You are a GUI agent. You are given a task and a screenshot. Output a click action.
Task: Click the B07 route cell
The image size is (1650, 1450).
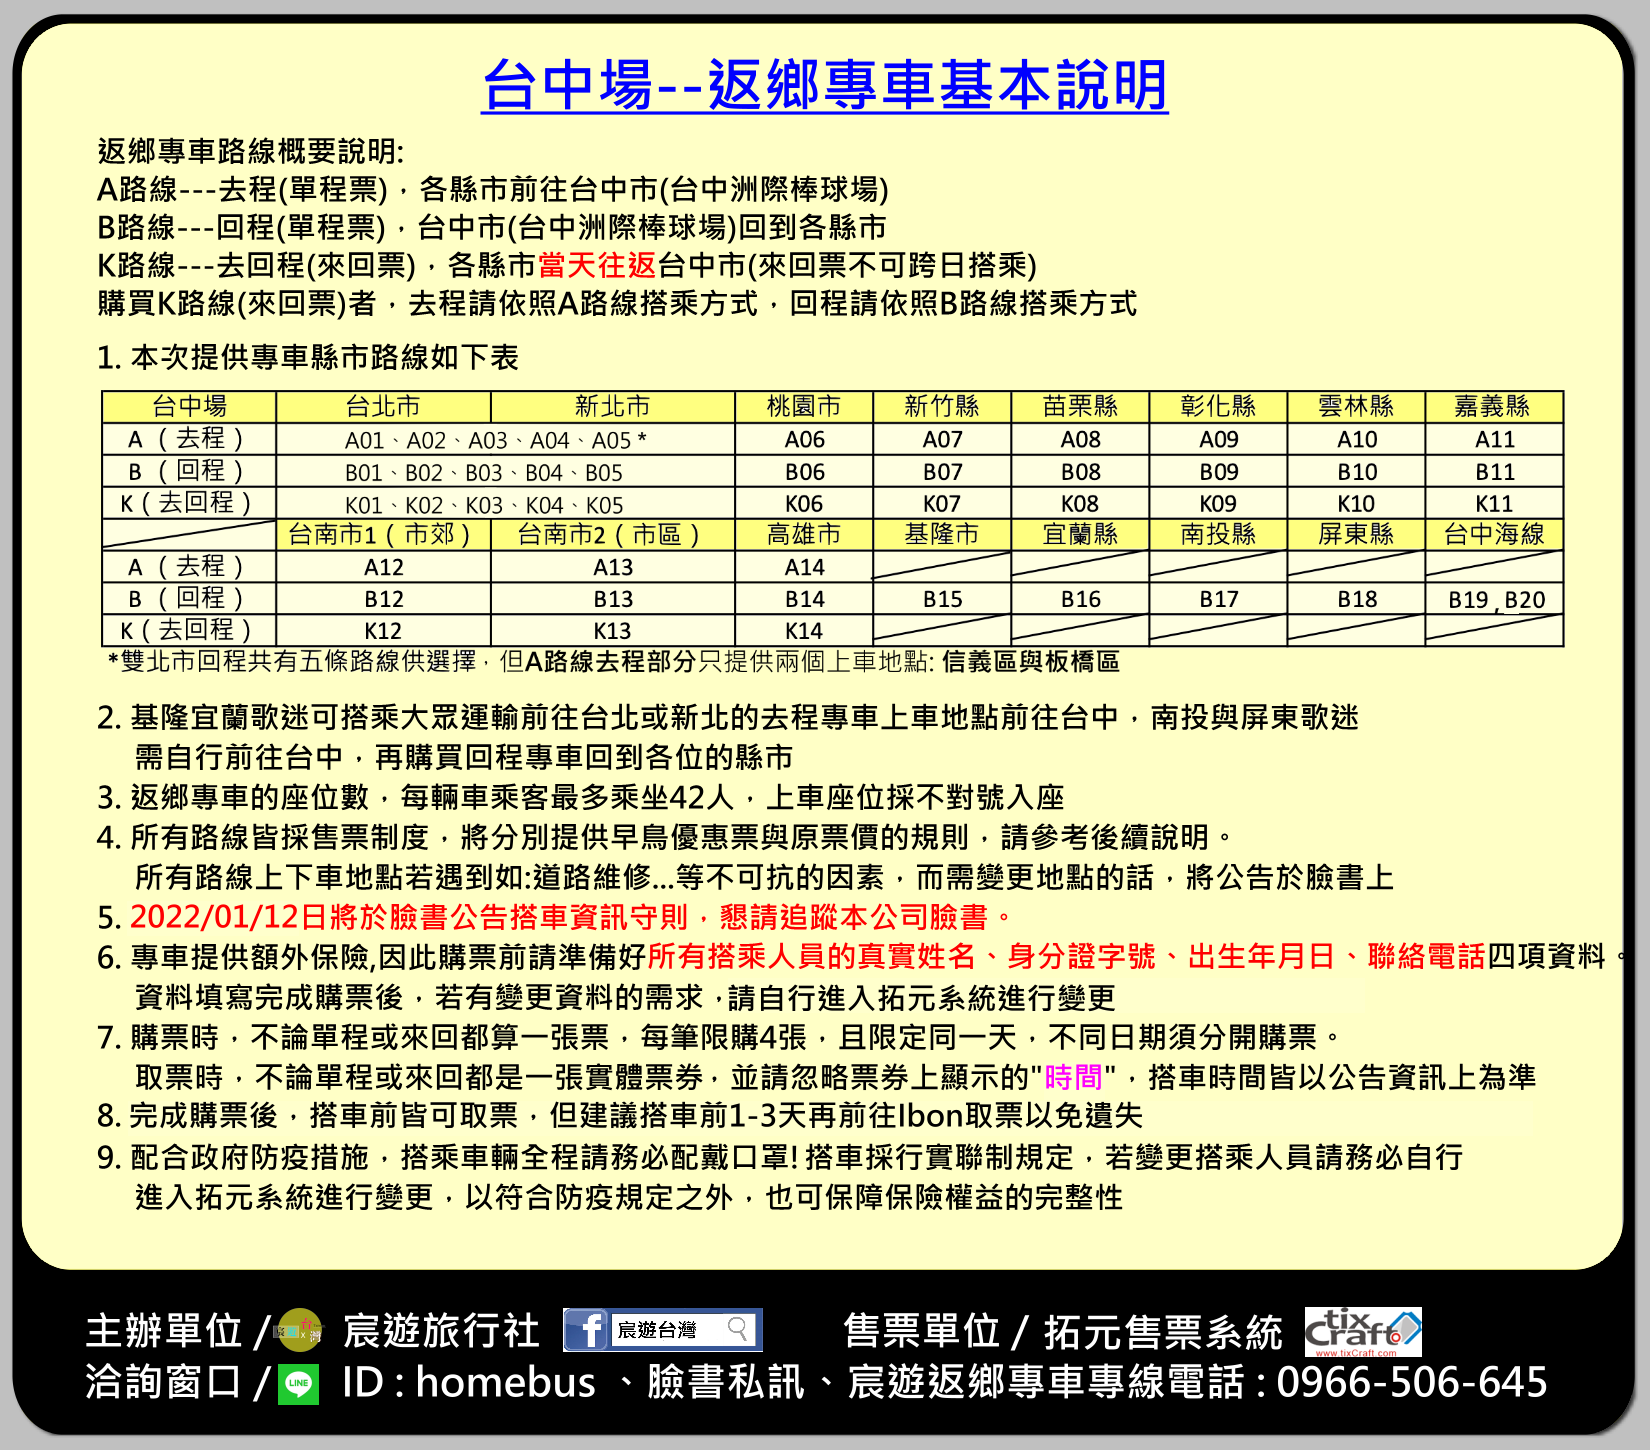tap(942, 472)
